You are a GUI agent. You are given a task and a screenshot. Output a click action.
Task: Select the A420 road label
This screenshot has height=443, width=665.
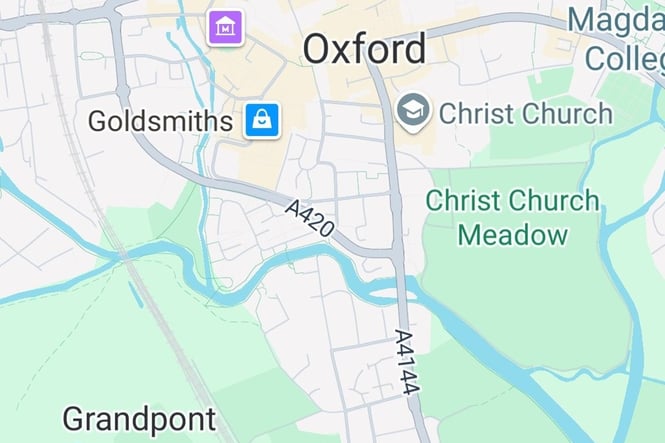click(x=310, y=219)
